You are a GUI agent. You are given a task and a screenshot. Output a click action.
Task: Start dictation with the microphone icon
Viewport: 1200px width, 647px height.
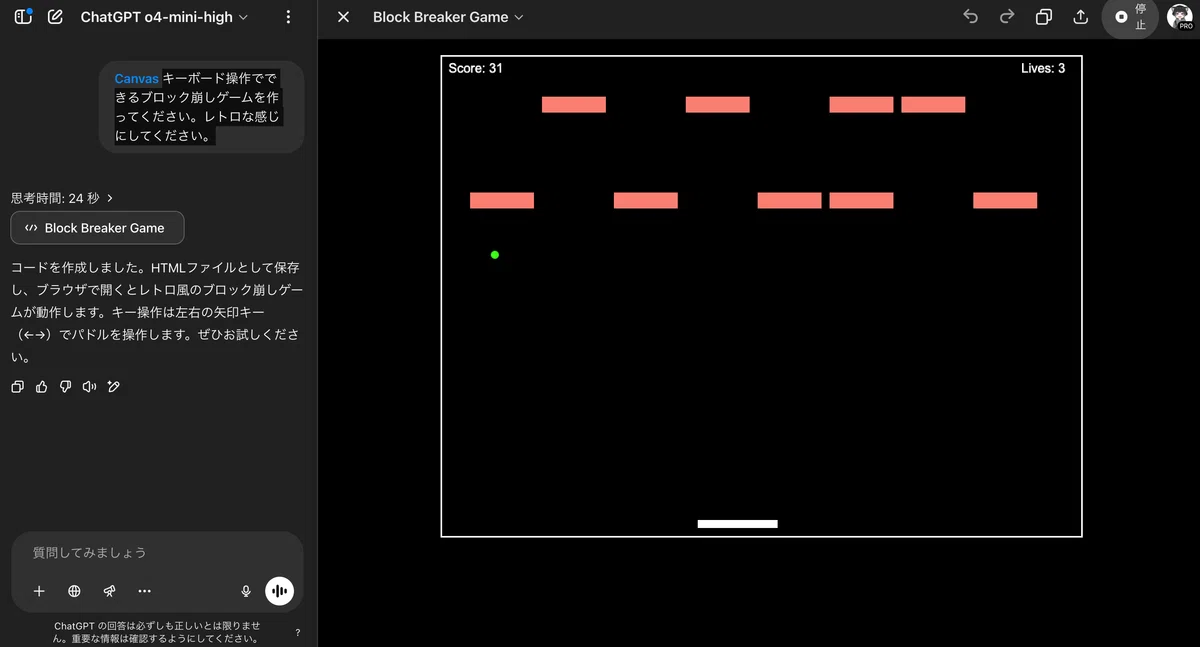pyautogui.click(x=246, y=591)
